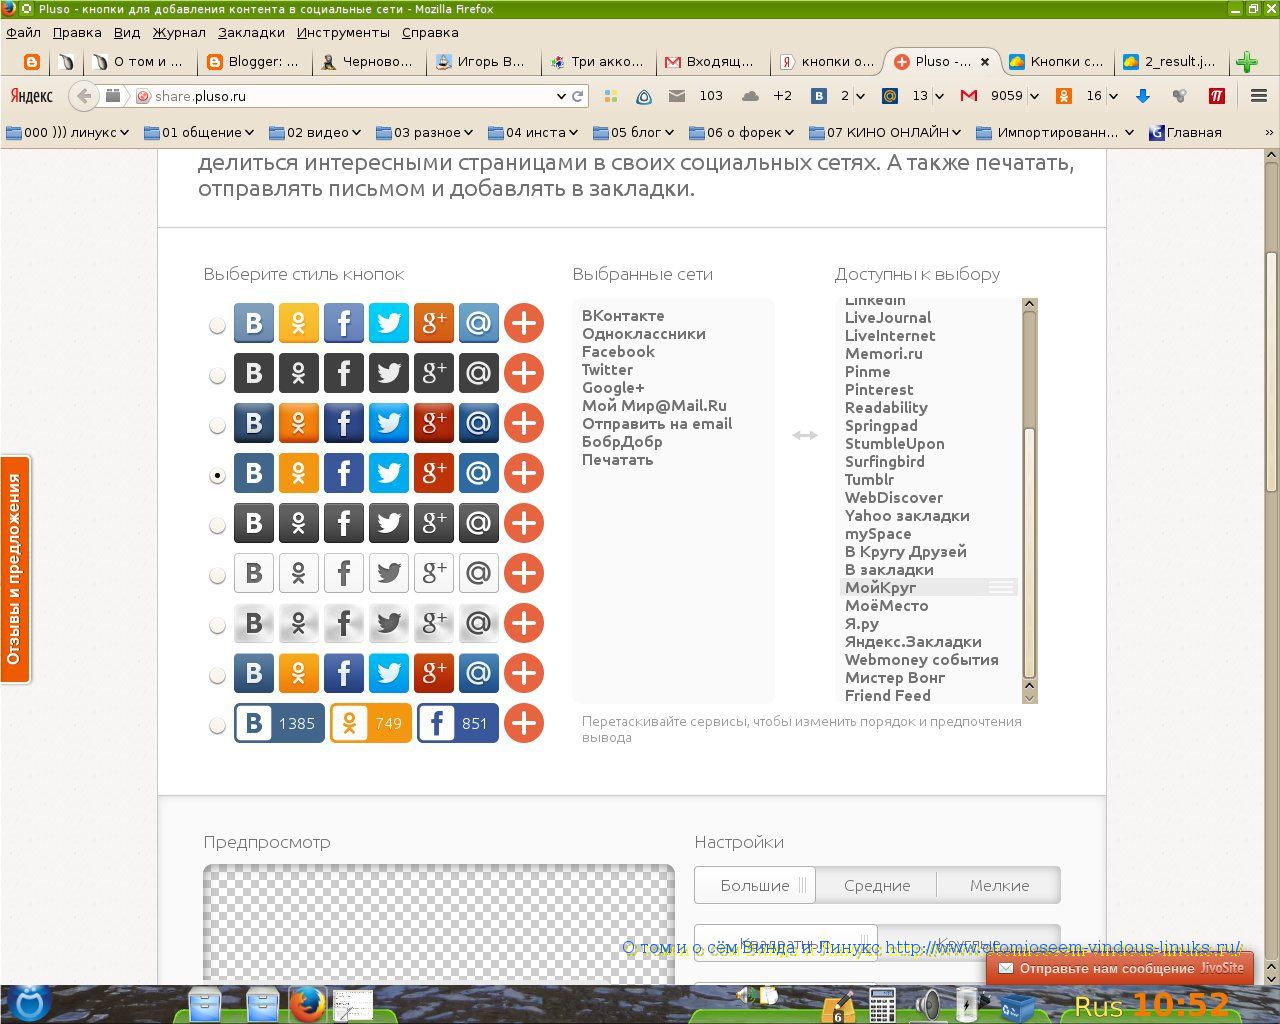Expand the '000 ))) линукс' bookmarks folder
The width and height of the screenshot is (1280, 1024).
tap(68, 132)
